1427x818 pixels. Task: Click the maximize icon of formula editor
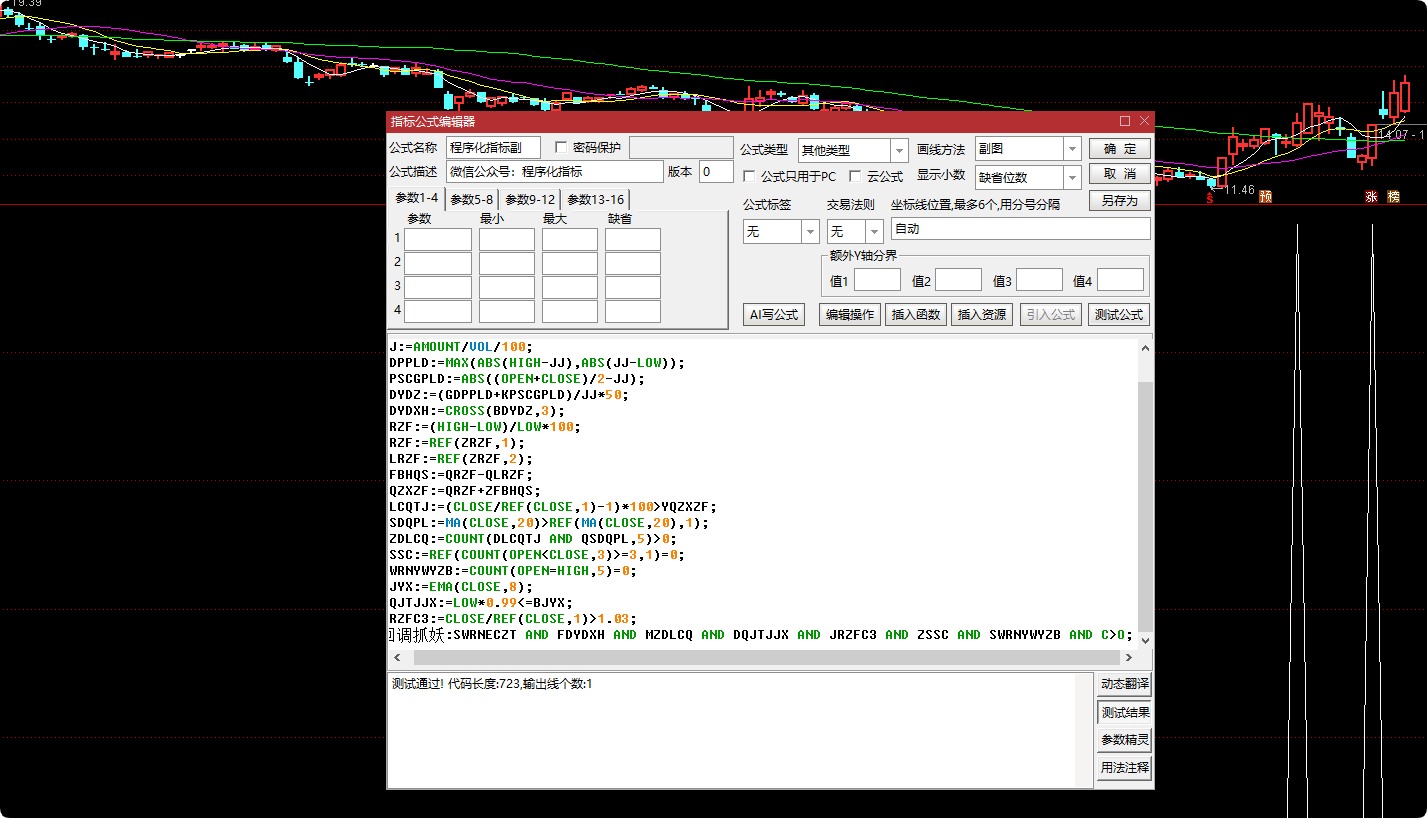(1125, 121)
